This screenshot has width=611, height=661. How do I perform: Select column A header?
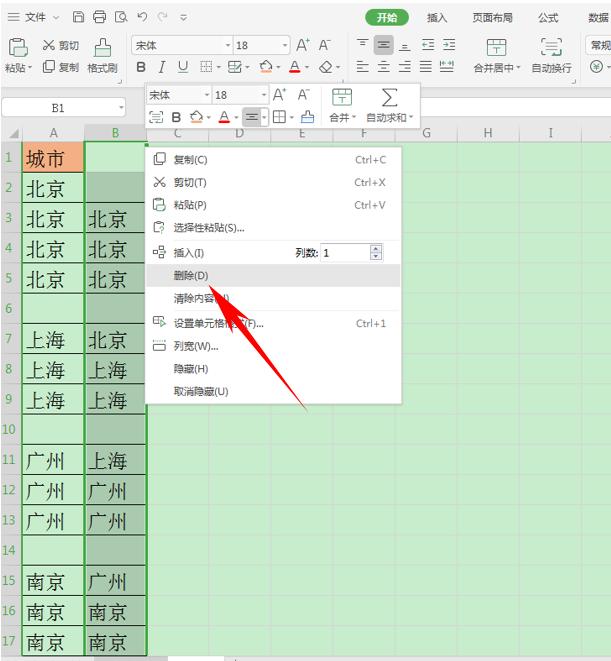53,133
